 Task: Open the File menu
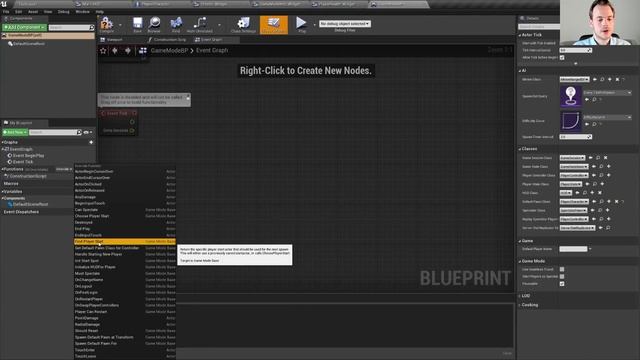pos(6,11)
